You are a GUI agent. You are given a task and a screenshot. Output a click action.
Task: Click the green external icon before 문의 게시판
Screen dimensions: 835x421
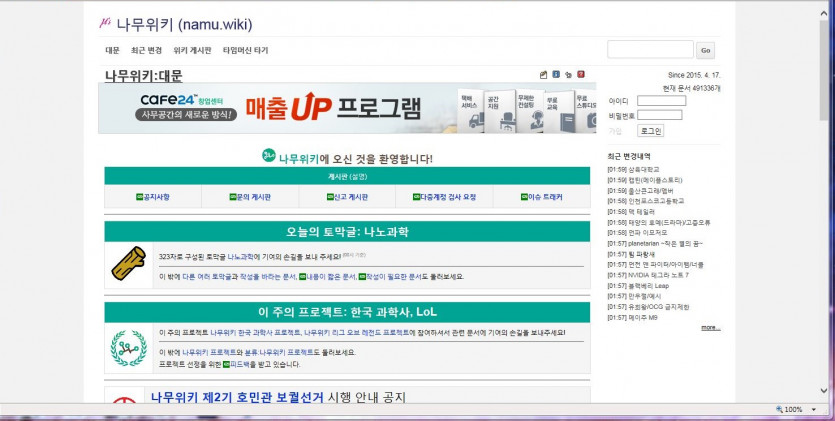233,197
